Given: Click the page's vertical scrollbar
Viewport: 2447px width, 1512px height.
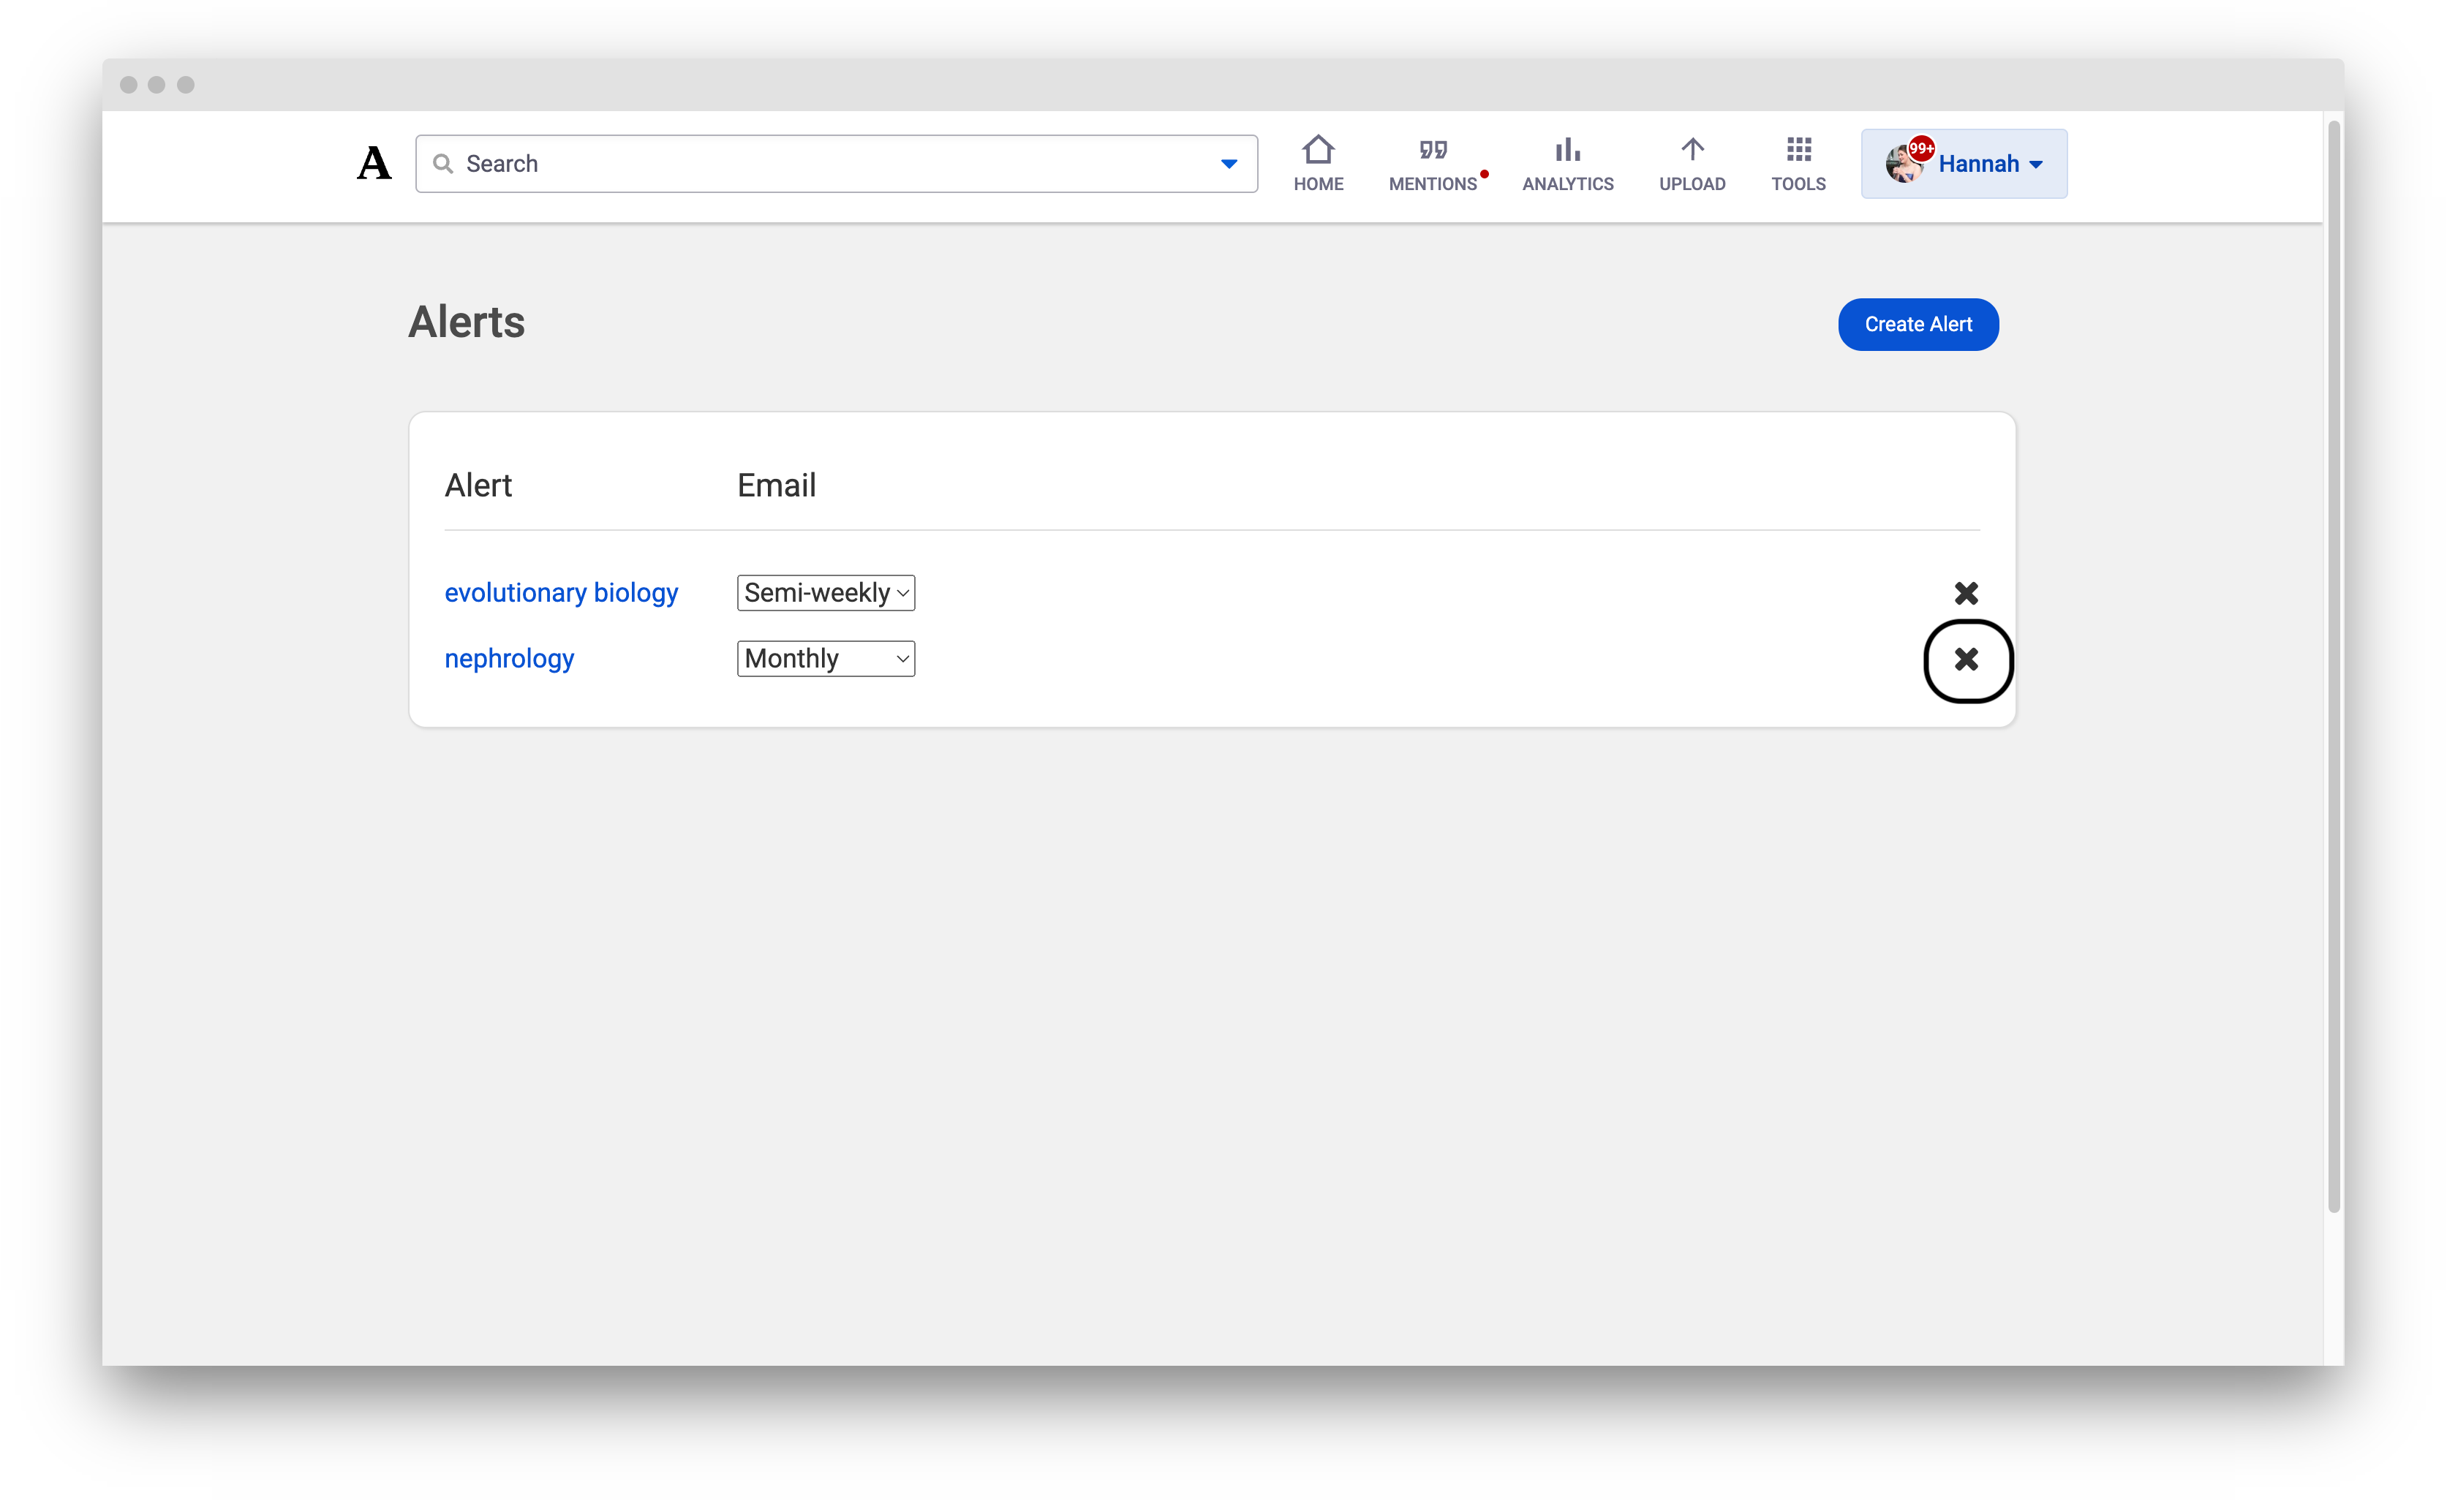Looking at the screenshot, I should pos(2334,665).
